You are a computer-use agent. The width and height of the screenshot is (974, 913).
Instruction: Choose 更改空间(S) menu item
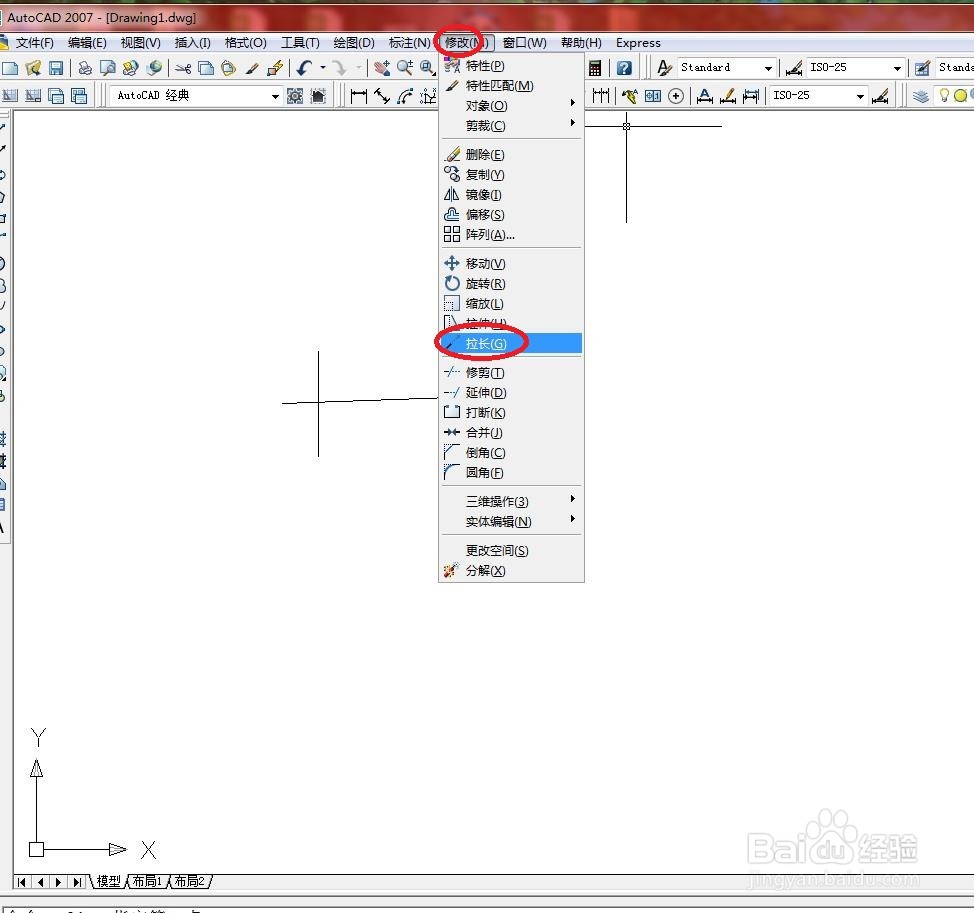(511, 550)
